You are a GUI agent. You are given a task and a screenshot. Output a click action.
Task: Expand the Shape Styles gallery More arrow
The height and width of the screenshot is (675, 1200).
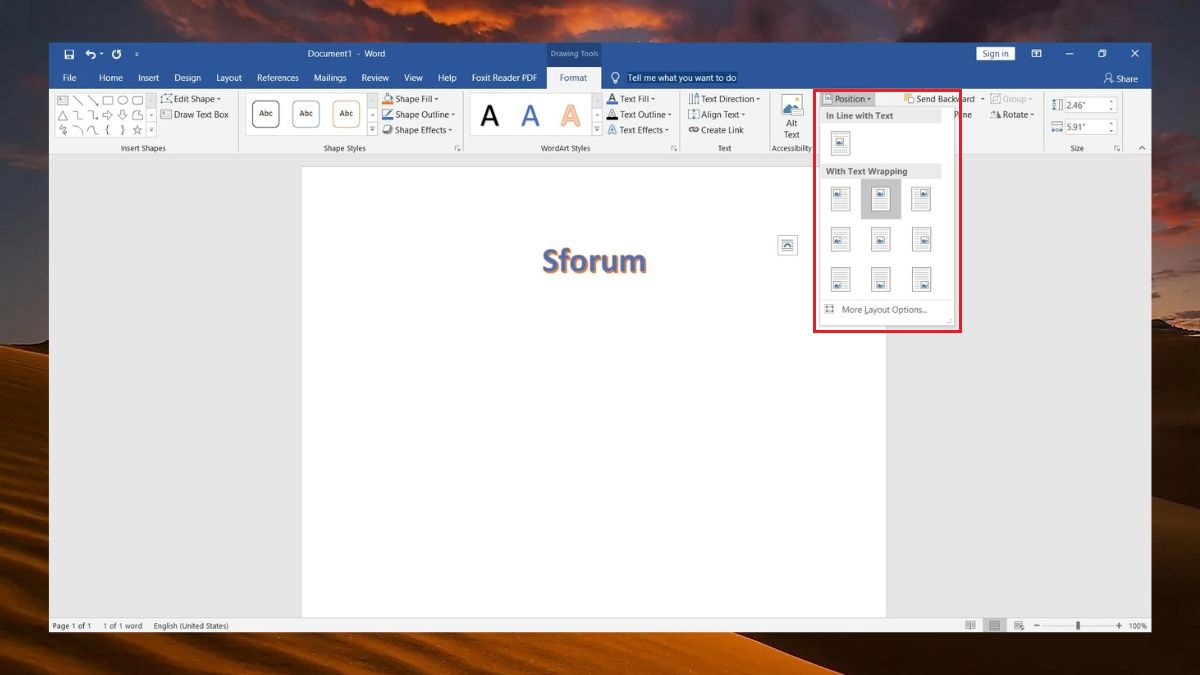[x=372, y=130]
